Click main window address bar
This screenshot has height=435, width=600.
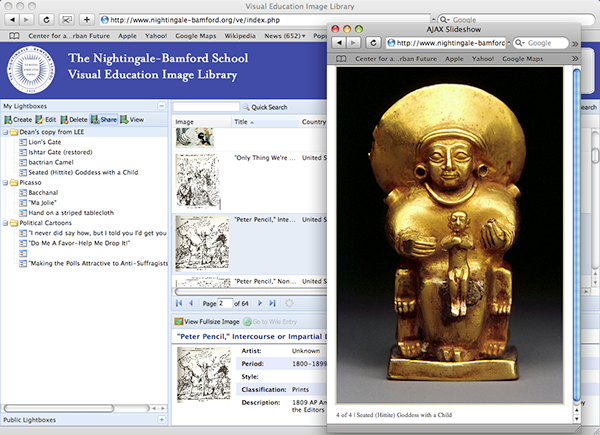coord(265,20)
